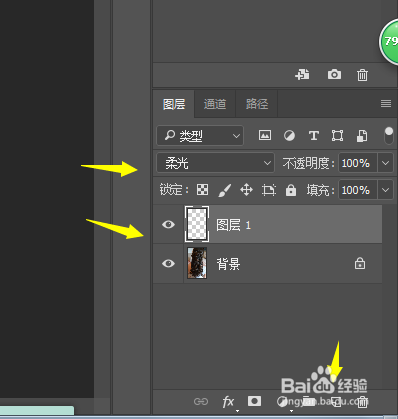This screenshot has width=398, height=419.
Task: Click the 背景 layer lock icon
Action: click(x=360, y=263)
